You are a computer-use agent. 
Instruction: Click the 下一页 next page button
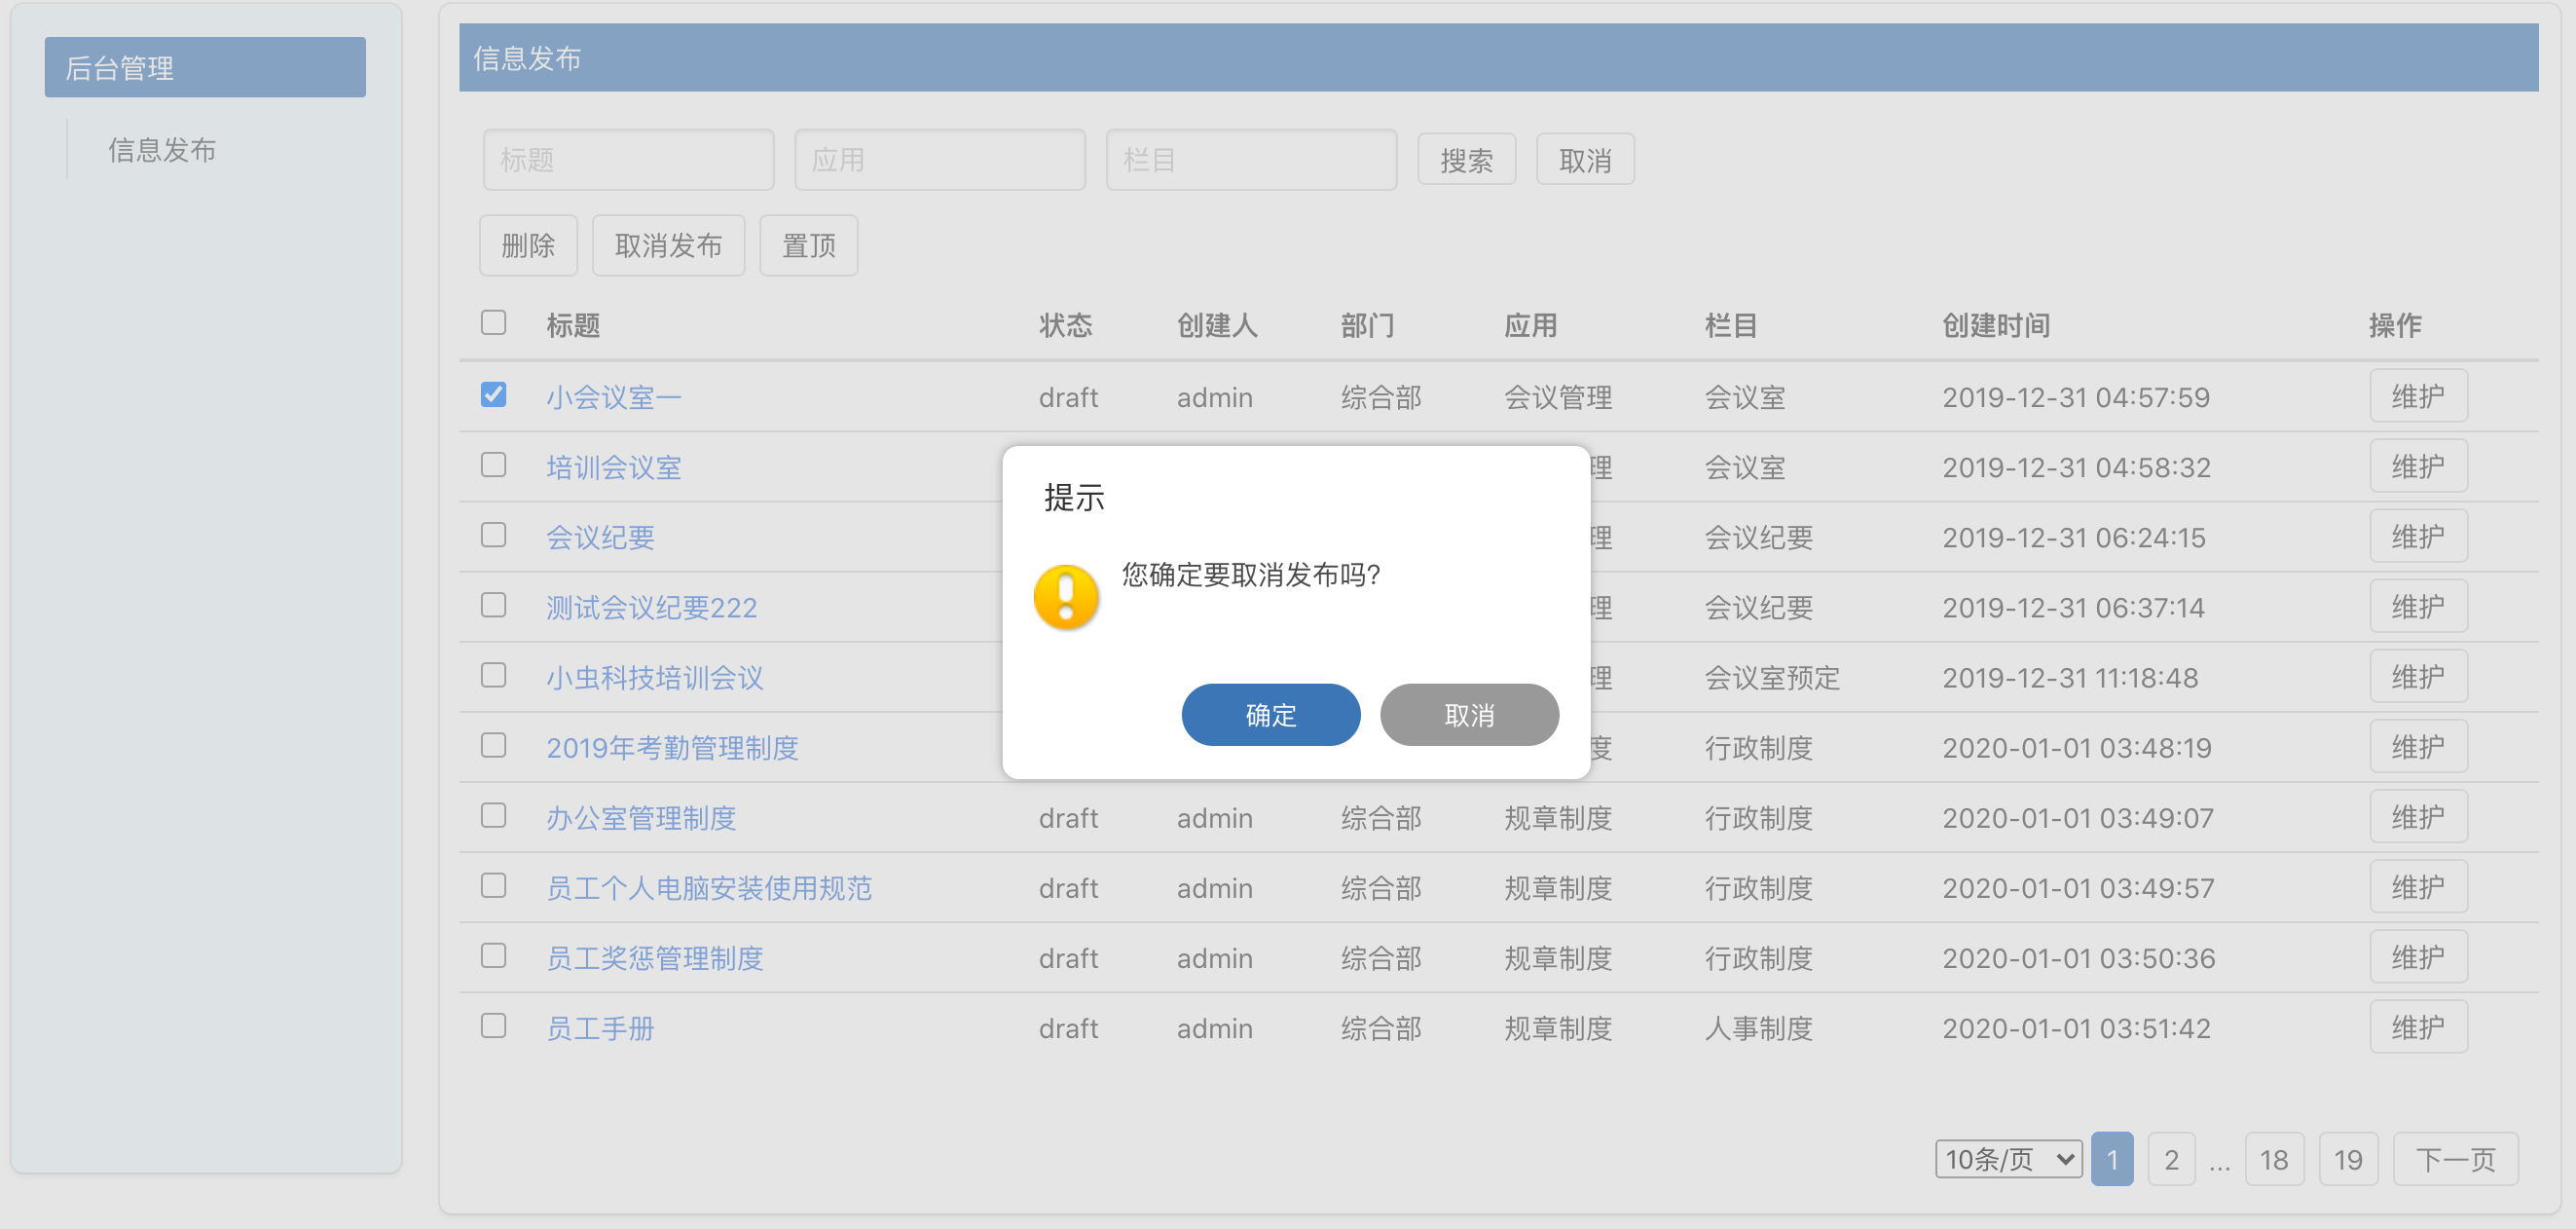pos(2455,1159)
